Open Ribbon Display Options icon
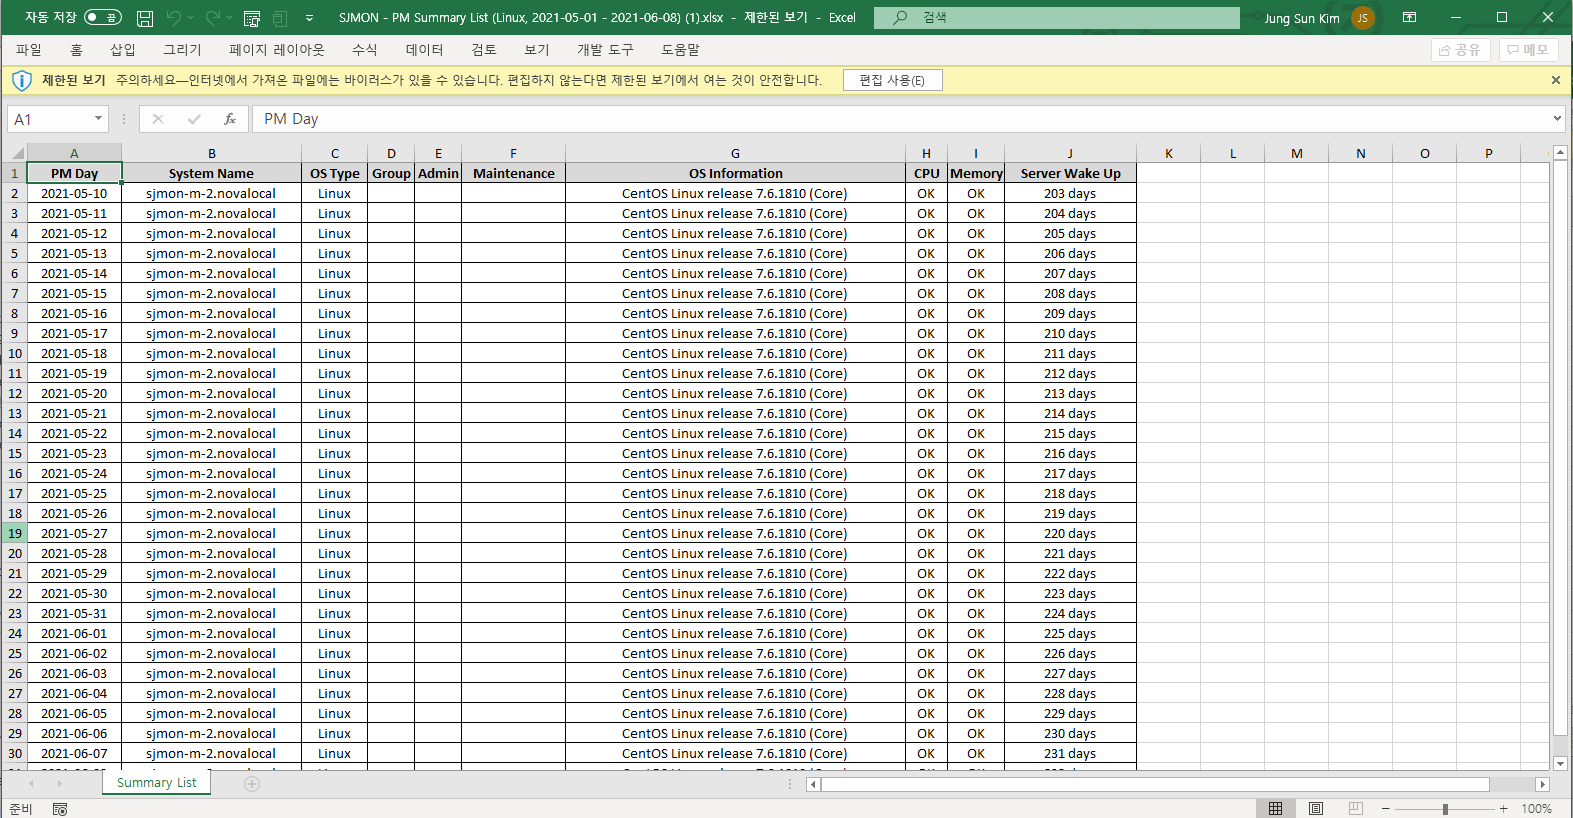Screen dimensions: 1573x818 pos(1409,17)
